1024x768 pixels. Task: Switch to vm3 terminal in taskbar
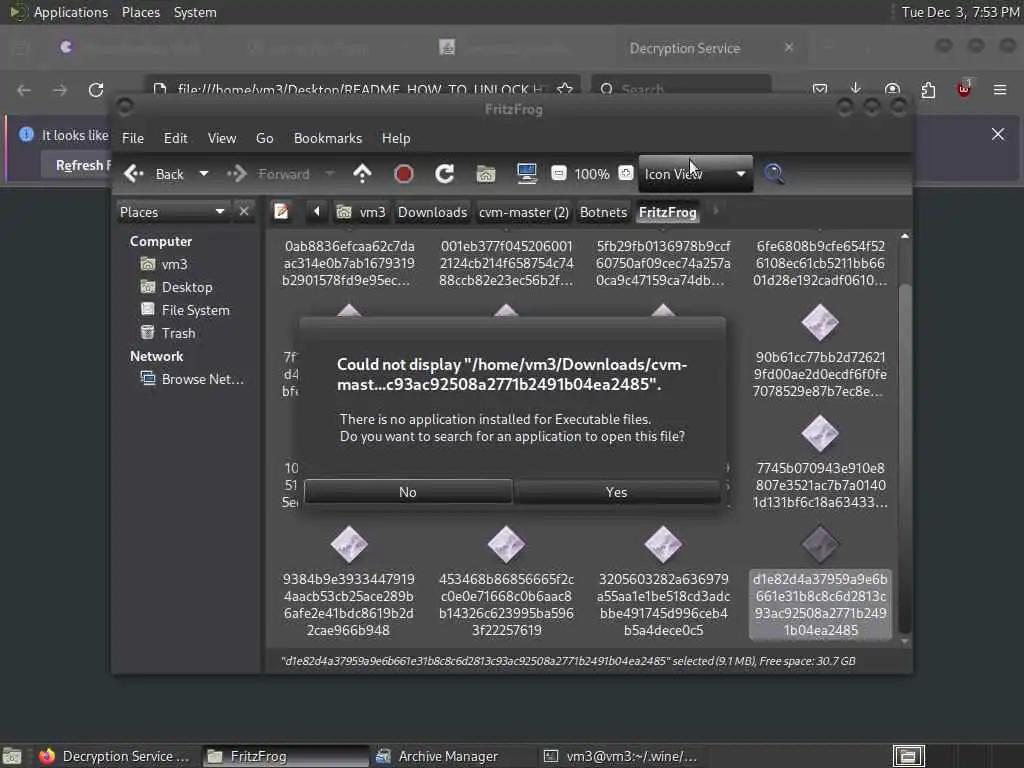tap(620, 756)
